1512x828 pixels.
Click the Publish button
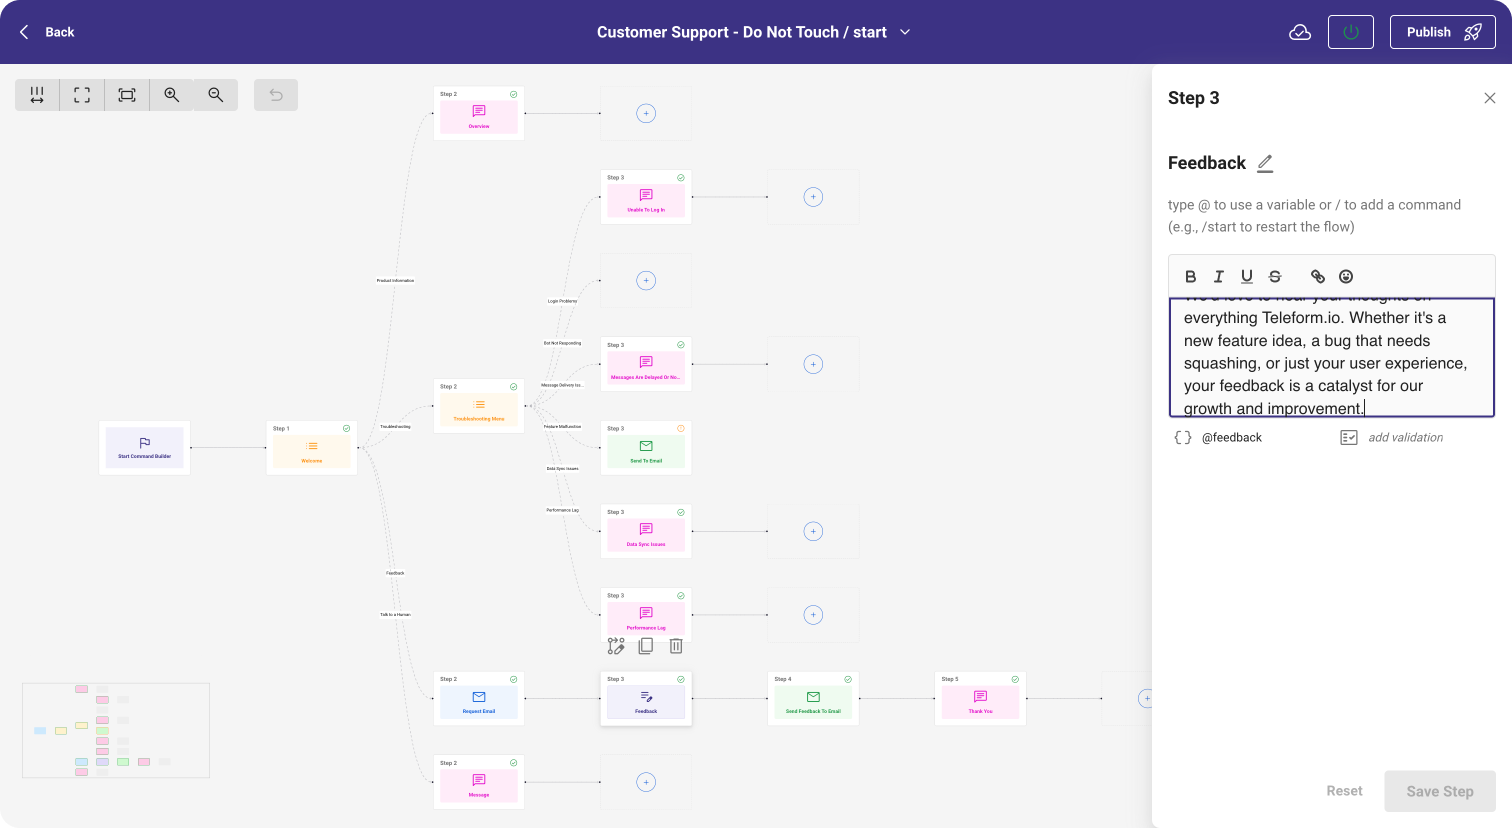pos(1443,32)
